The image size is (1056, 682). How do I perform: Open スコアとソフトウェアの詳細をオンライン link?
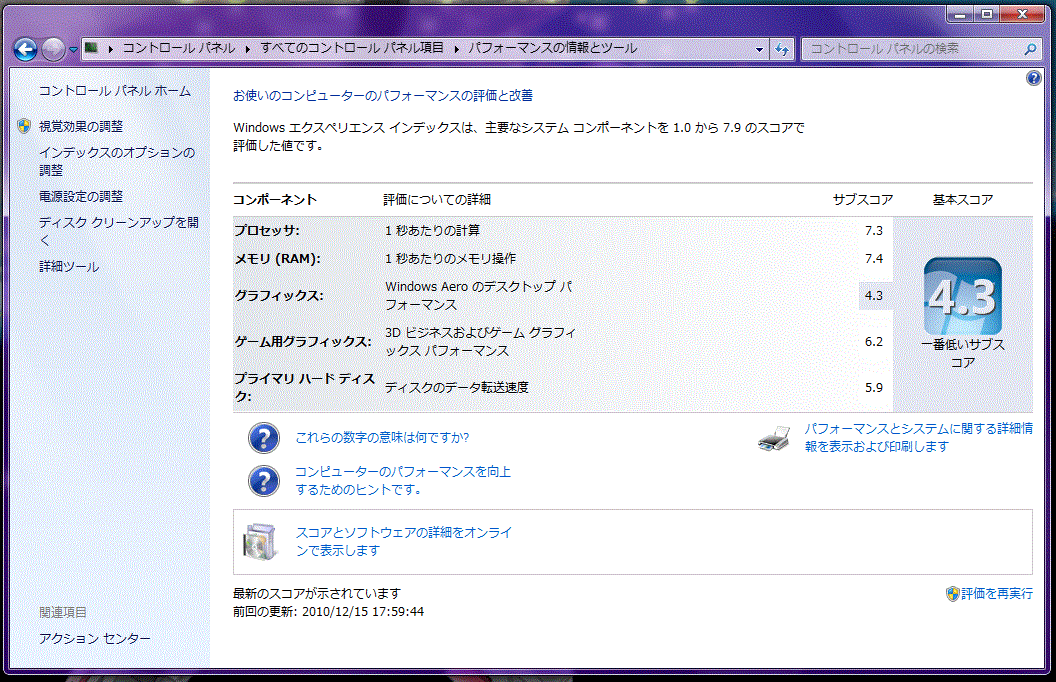403,541
